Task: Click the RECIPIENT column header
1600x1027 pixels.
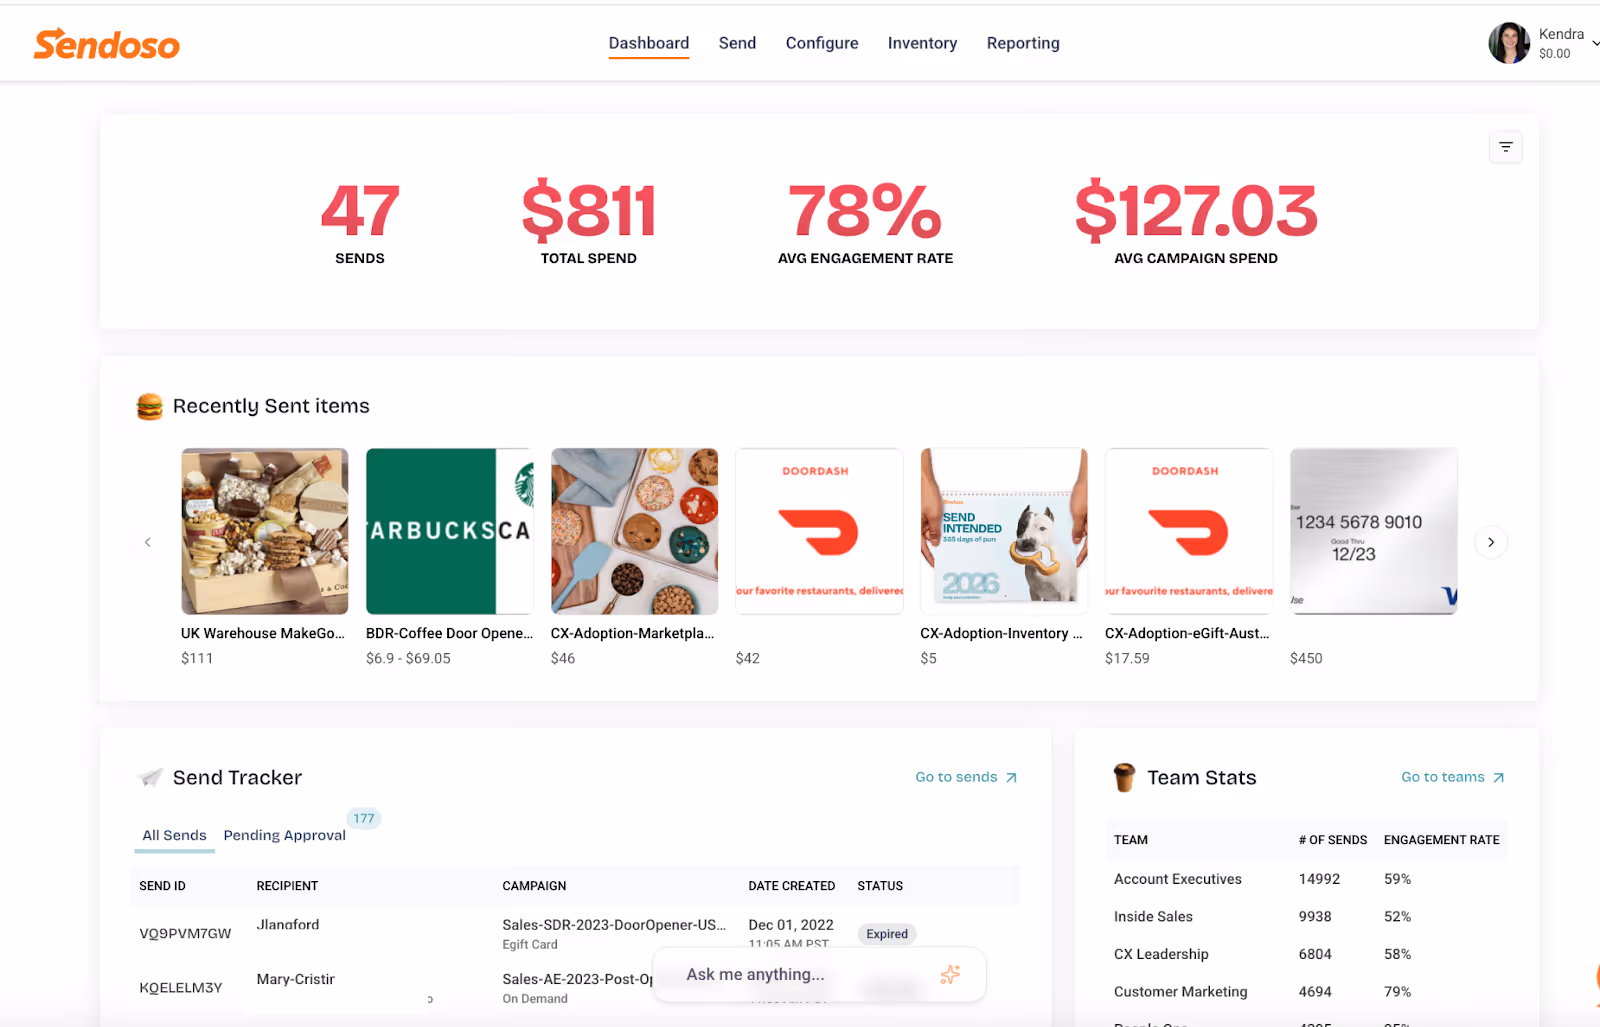Action: (287, 886)
